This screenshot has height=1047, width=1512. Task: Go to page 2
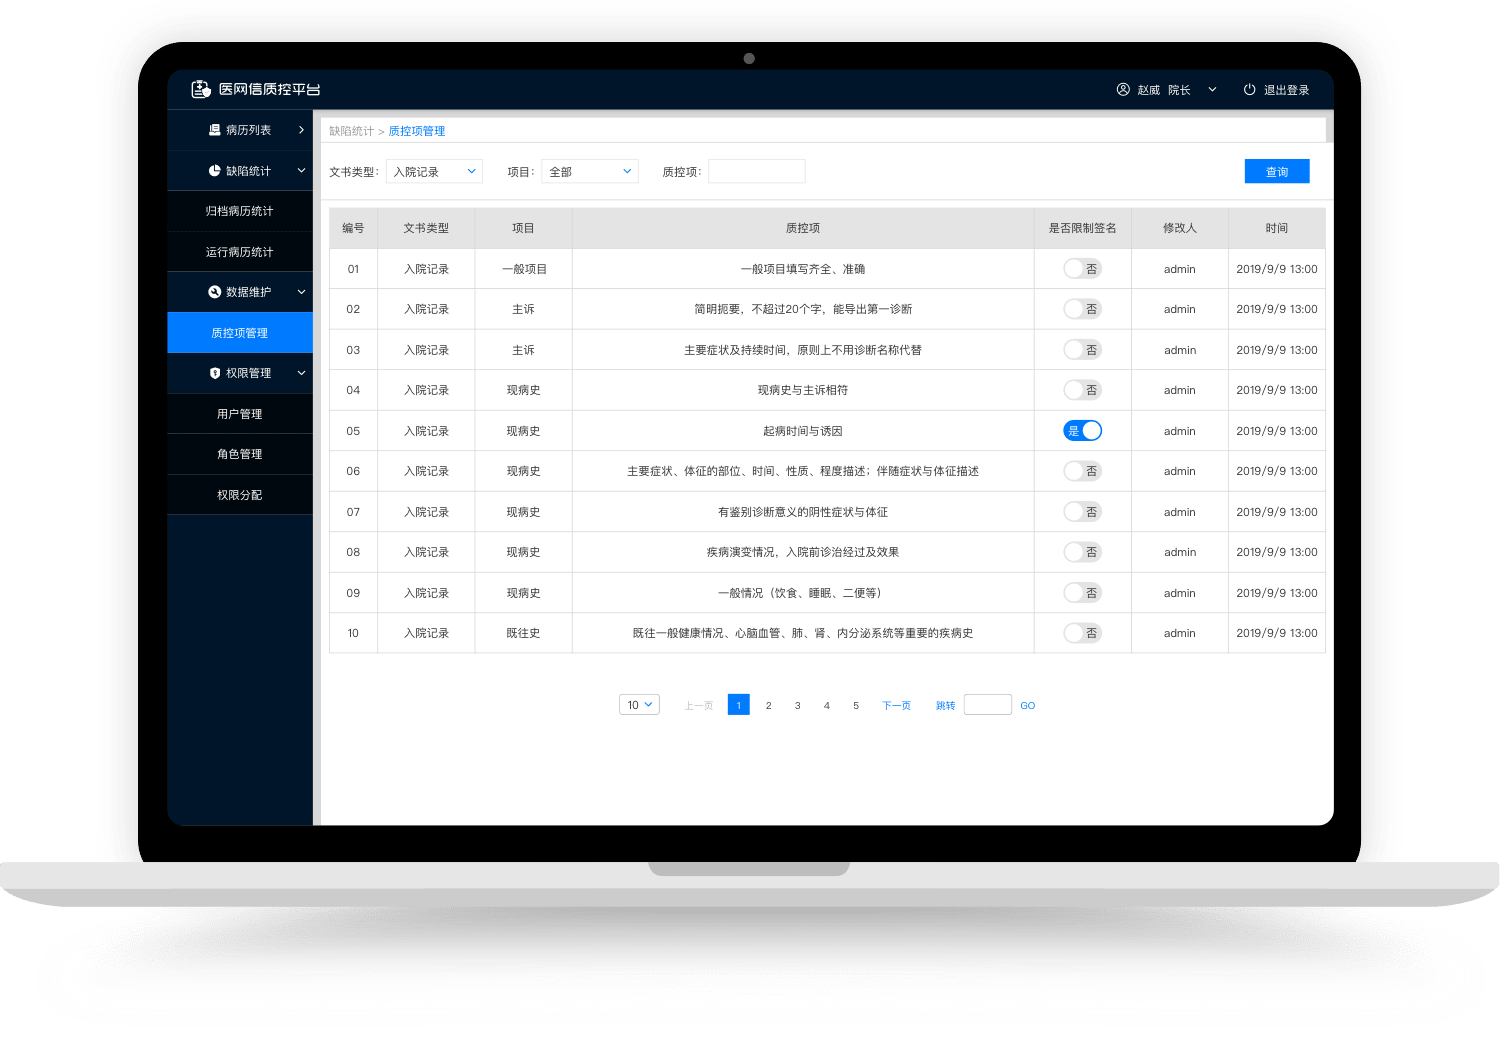point(768,705)
